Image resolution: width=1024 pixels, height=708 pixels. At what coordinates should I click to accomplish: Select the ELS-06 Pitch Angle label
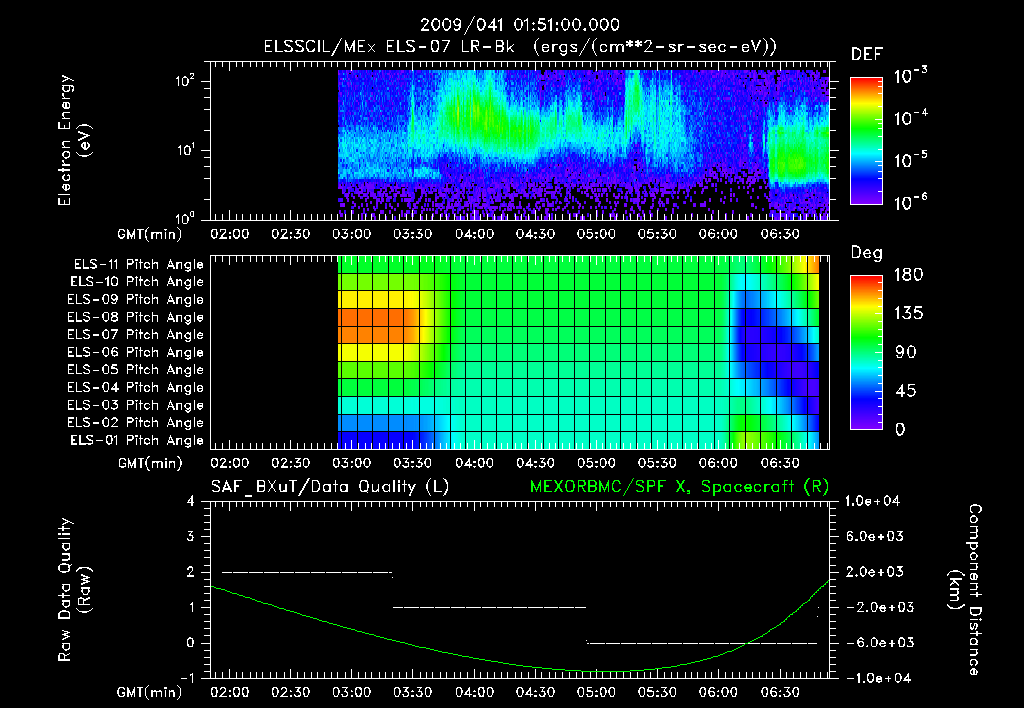click(135, 353)
